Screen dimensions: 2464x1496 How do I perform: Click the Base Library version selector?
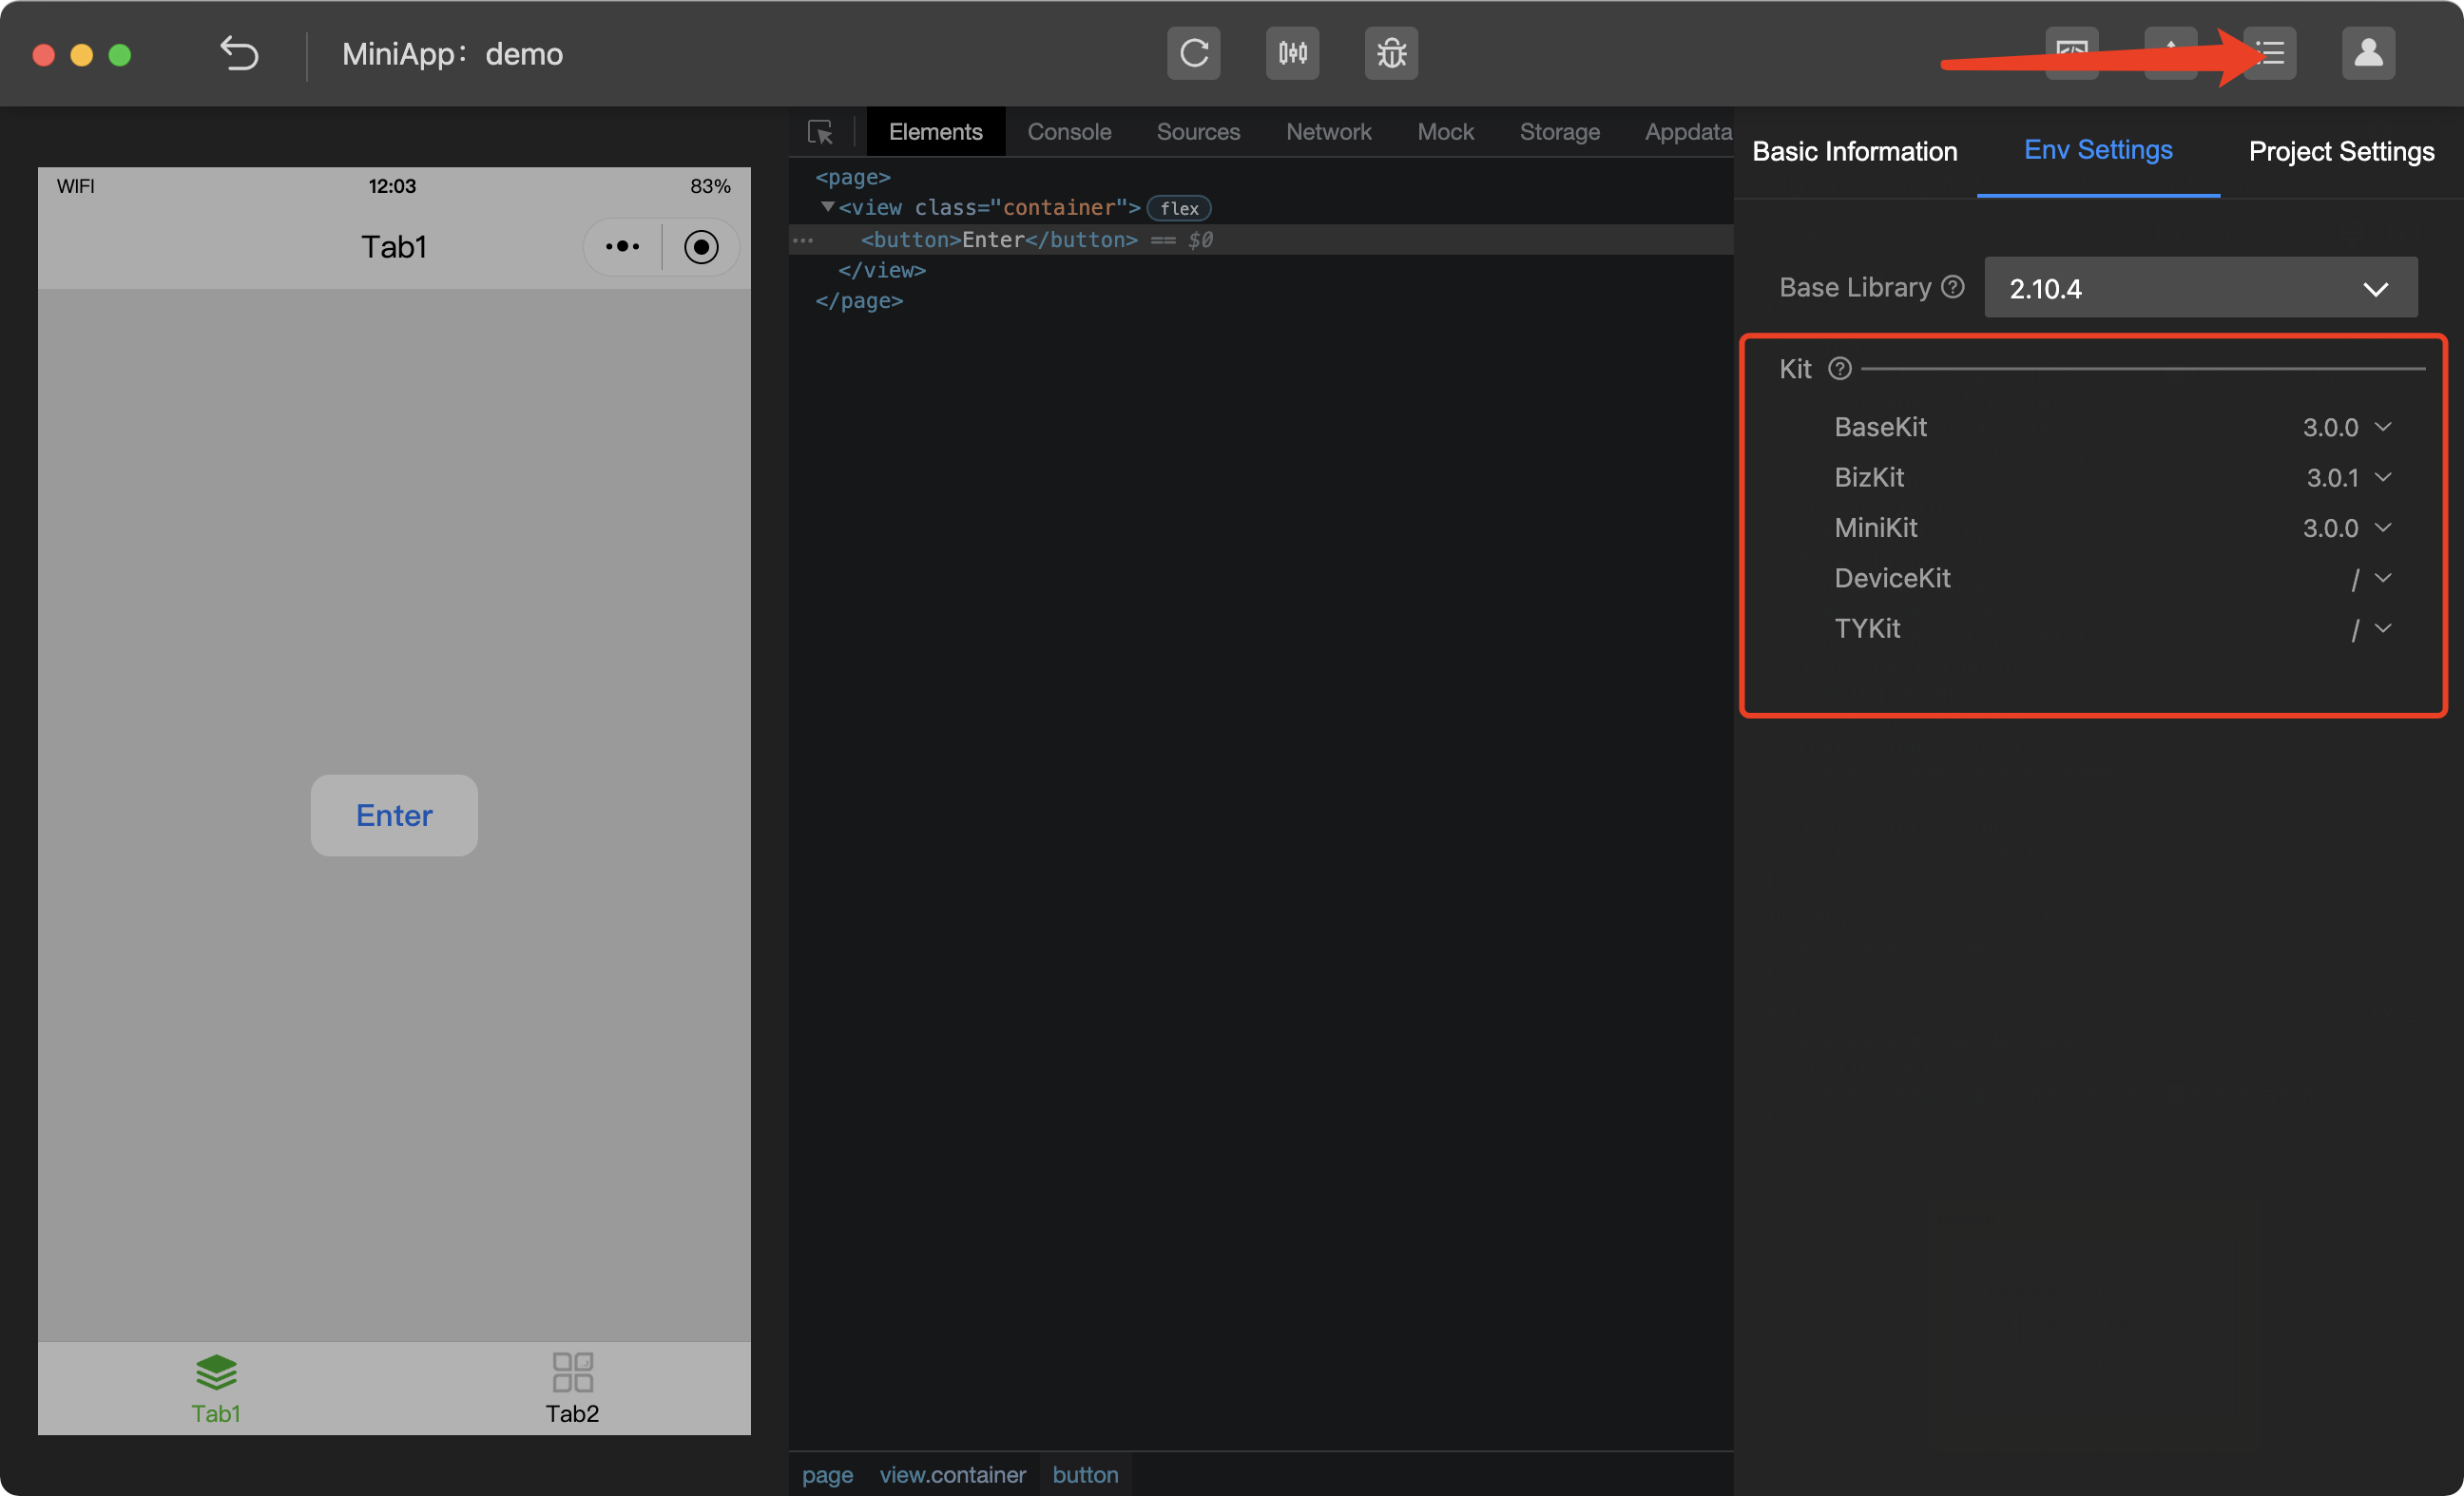pyautogui.click(x=2202, y=287)
